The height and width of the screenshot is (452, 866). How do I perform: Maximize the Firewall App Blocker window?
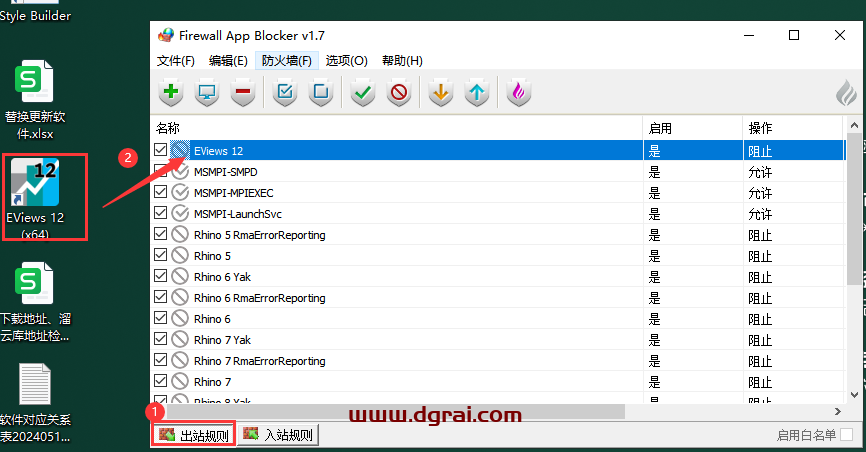coord(794,35)
